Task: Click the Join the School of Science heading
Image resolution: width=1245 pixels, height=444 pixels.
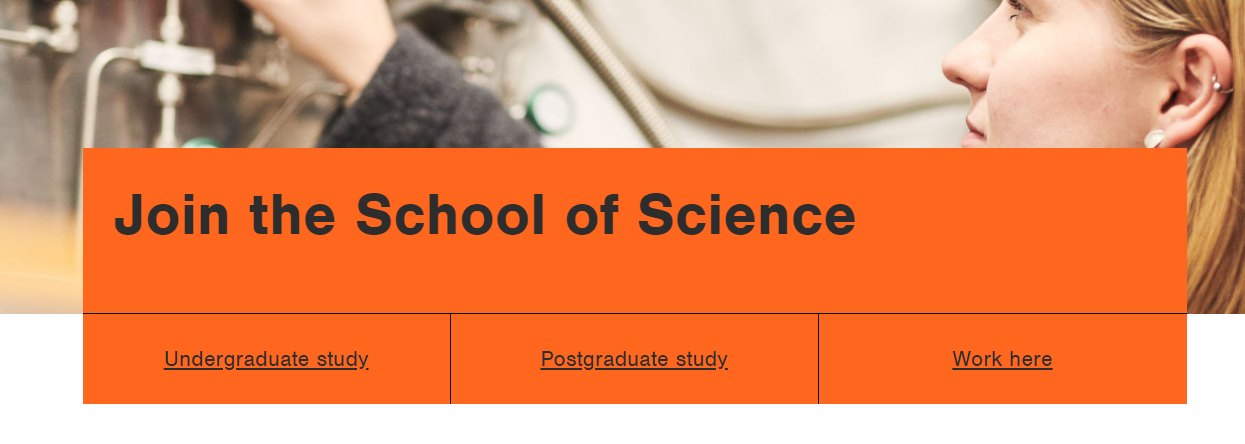Action: (485, 214)
